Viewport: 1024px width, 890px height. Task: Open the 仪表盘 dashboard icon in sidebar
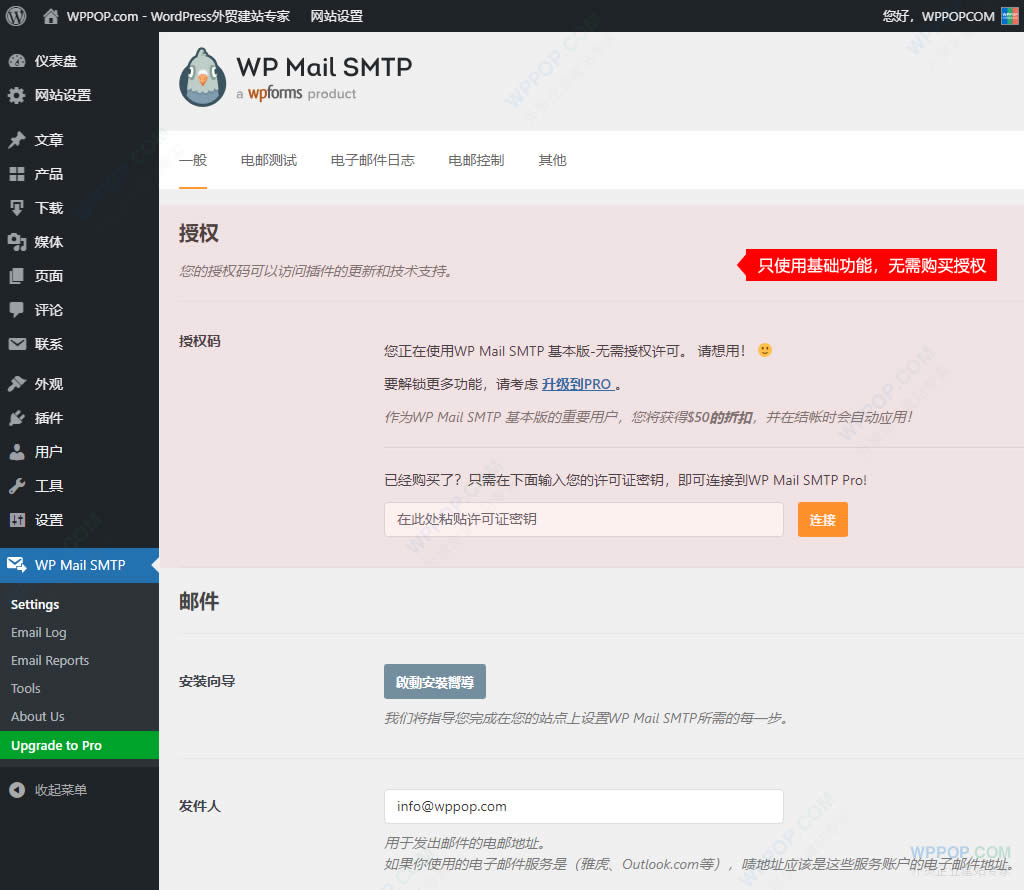[17, 61]
